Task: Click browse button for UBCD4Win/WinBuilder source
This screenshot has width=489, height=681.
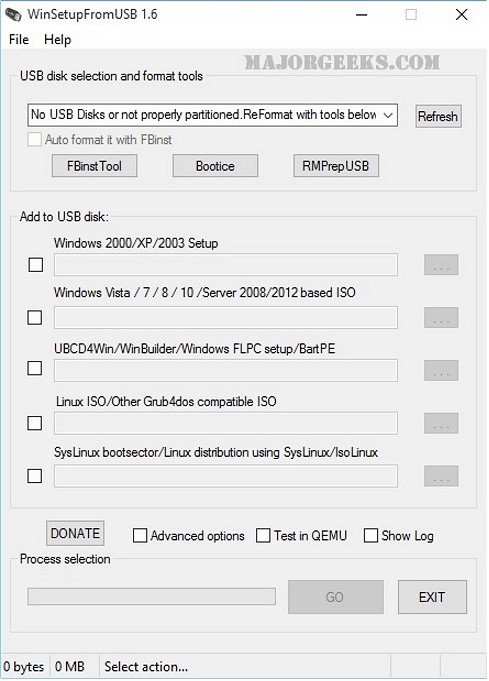Action: click(x=441, y=370)
